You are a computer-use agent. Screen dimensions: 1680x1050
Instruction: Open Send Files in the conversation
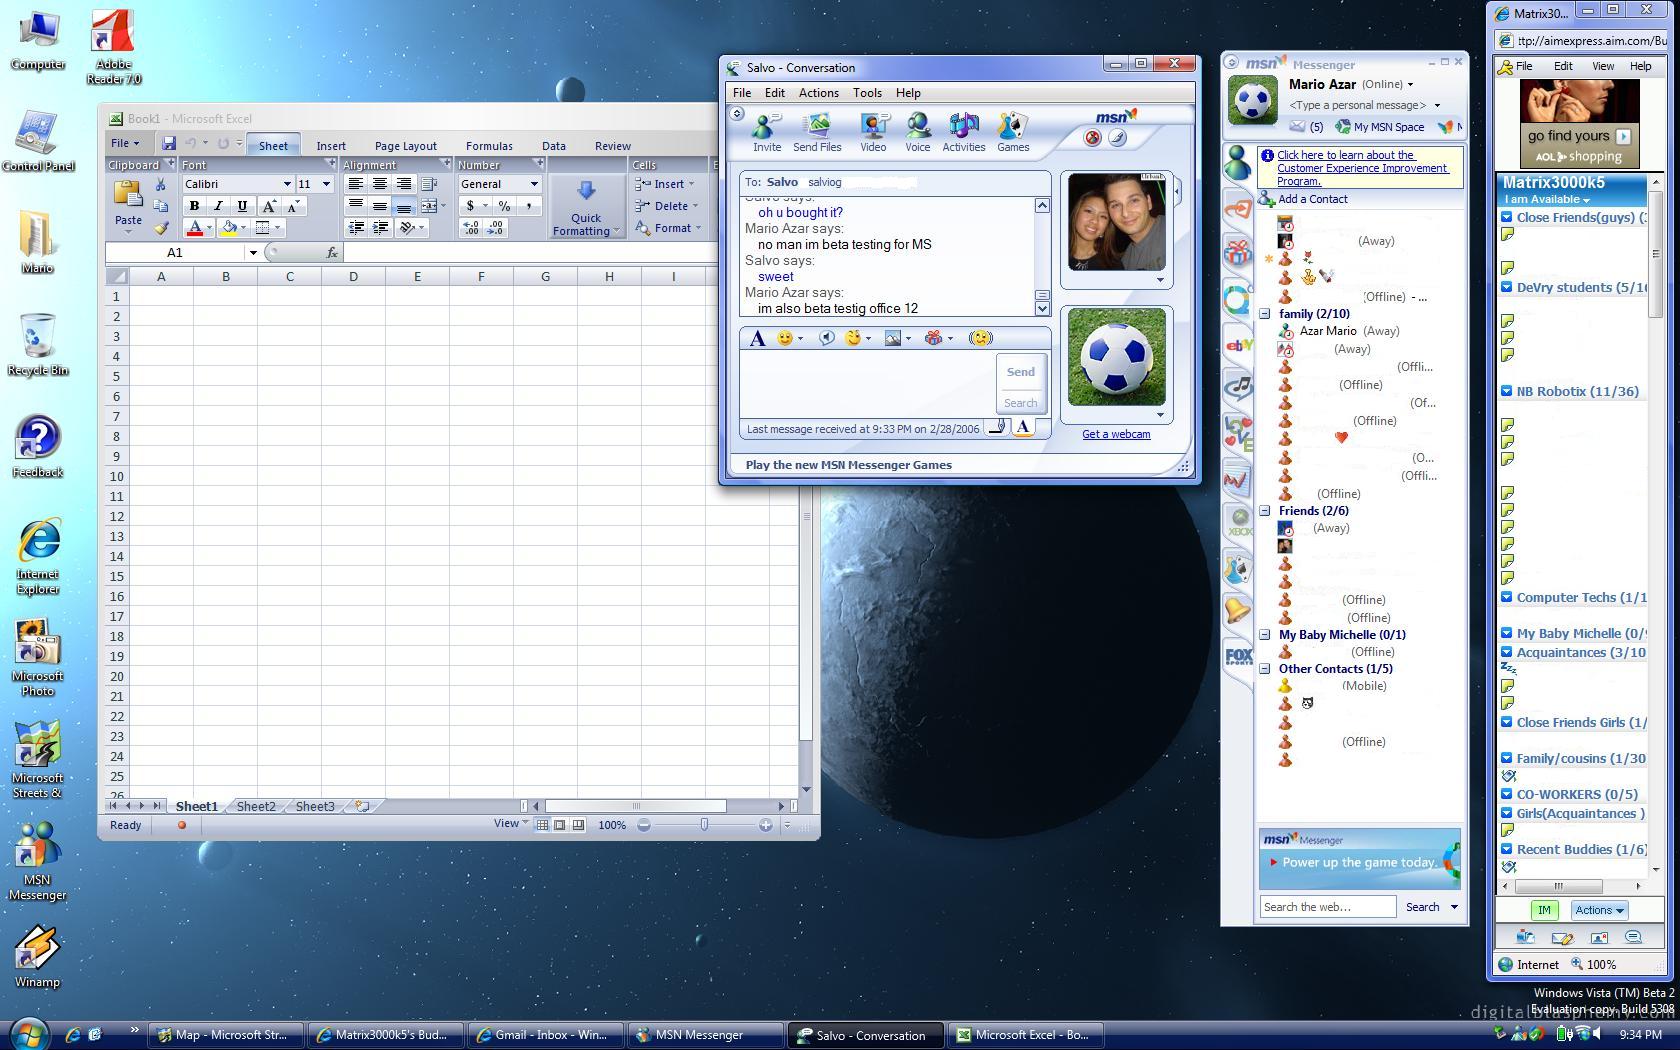817,131
